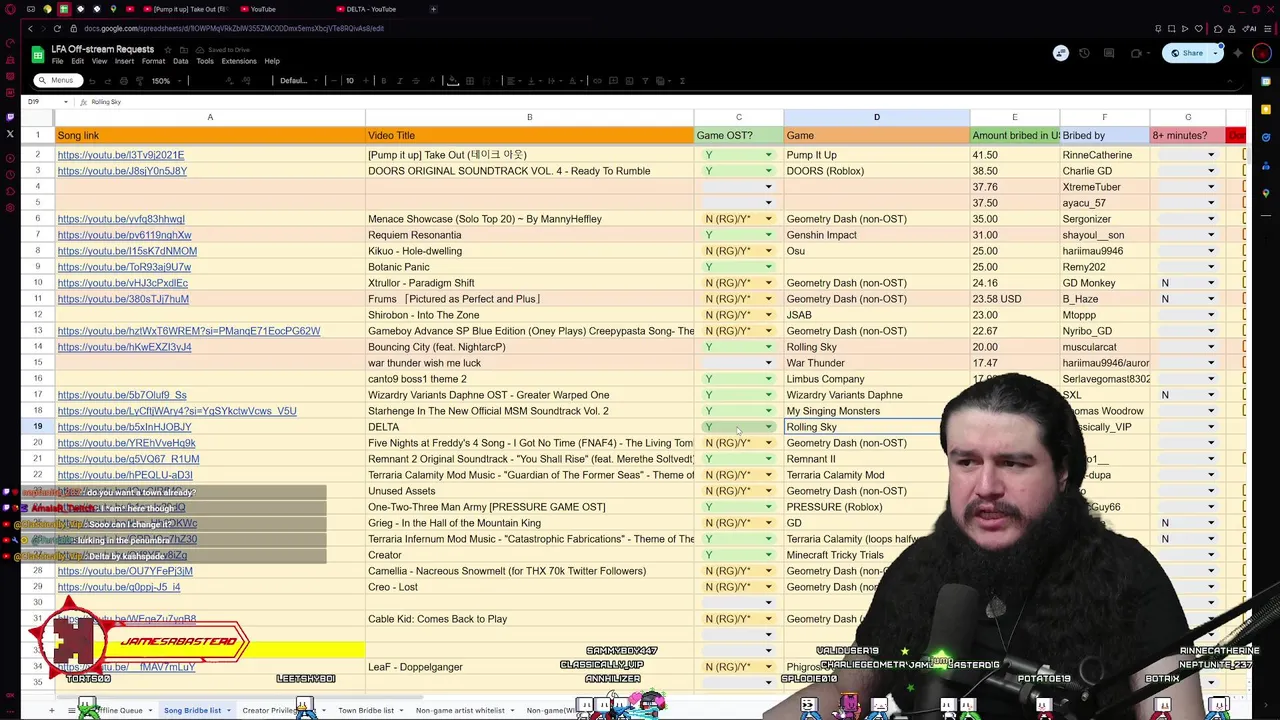The width and height of the screenshot is (1280, 720).
Task: Open the youtu.be/OU7YFePj3jM link
Action: pos(125,571)
